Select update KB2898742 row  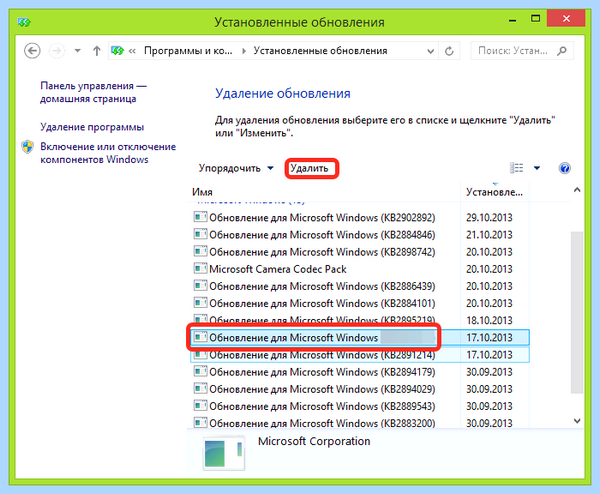[x=360, y=252]
